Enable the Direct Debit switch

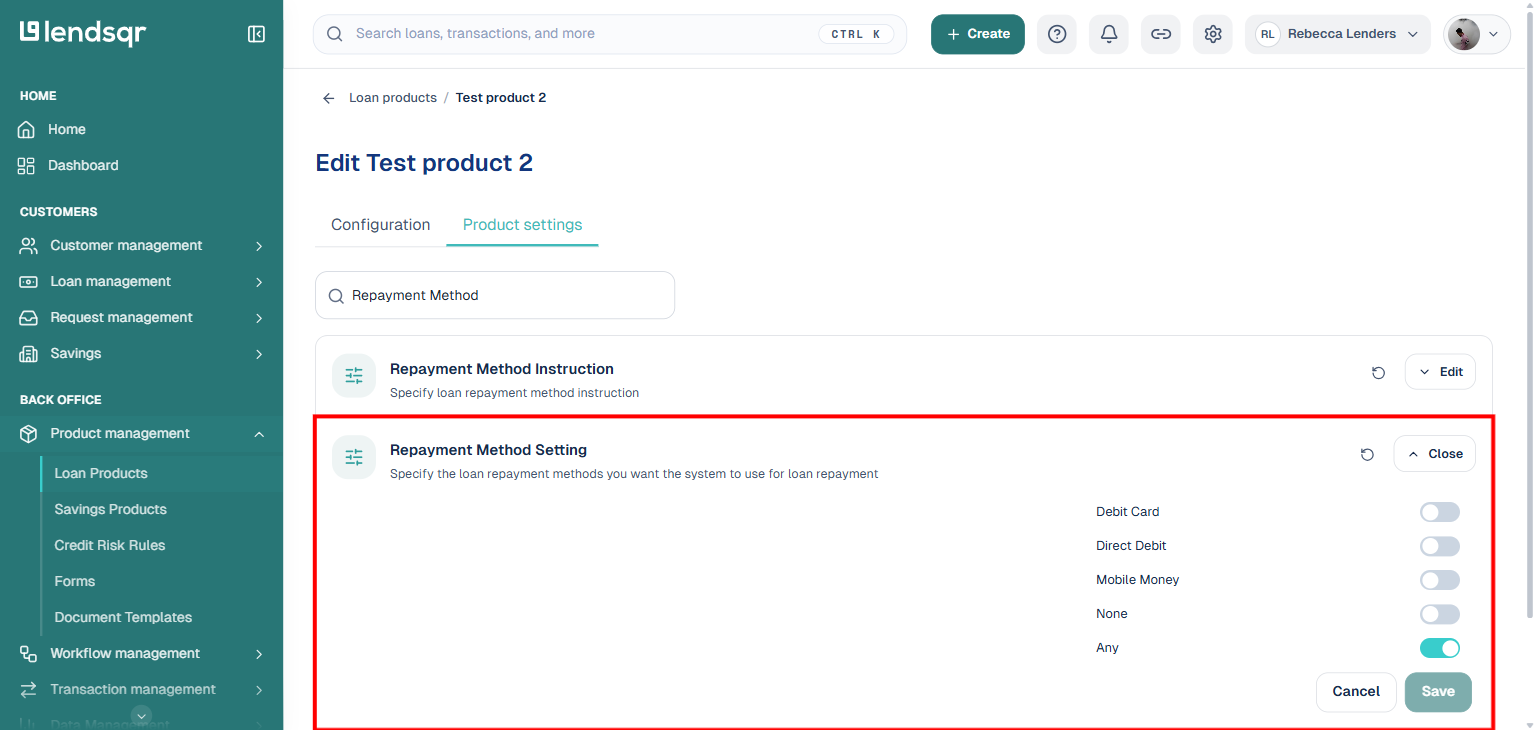click(1440, 546)
